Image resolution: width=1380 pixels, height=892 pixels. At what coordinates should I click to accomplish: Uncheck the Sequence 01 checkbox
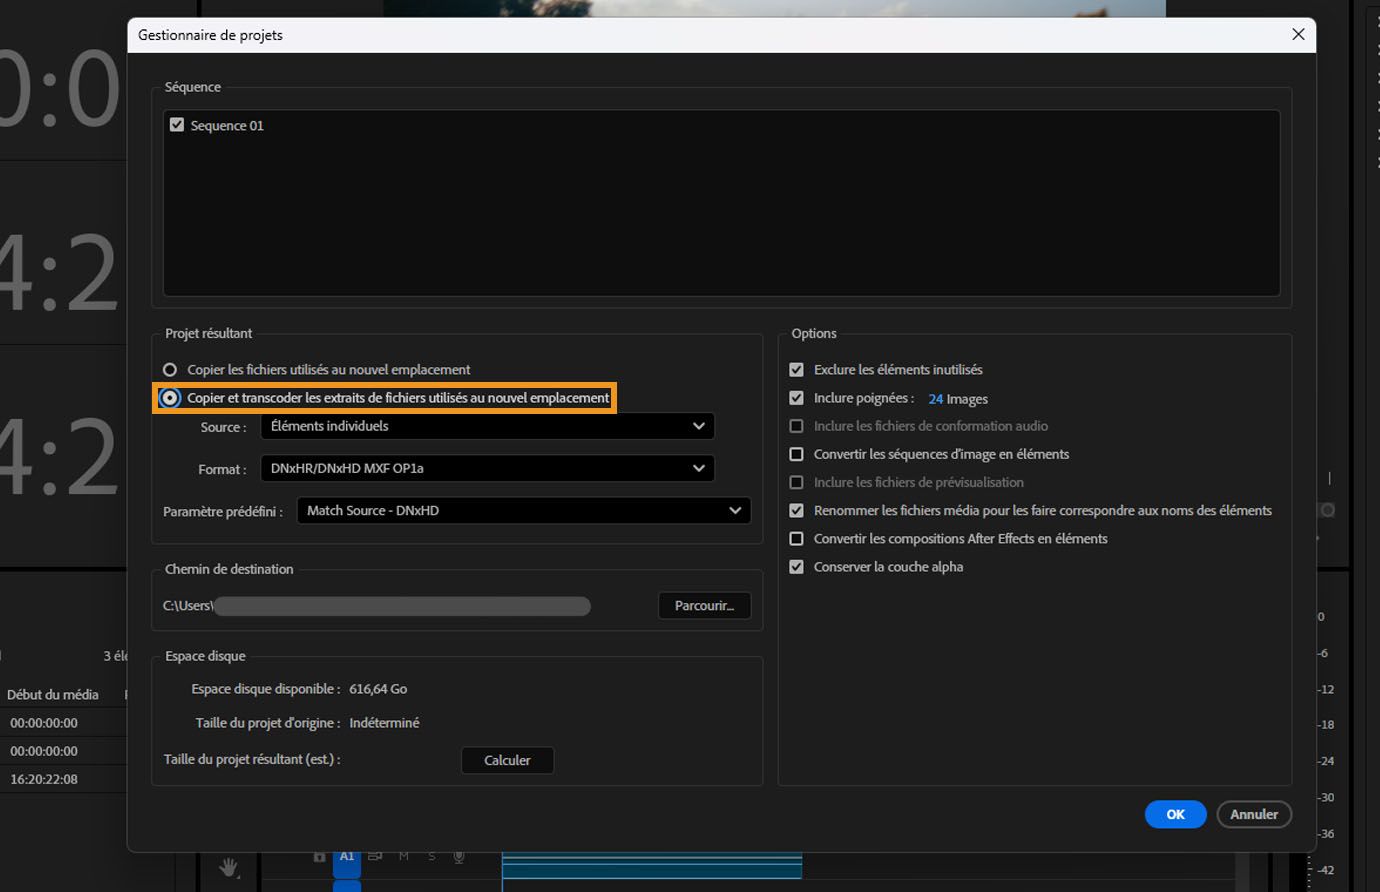(177, 125)
